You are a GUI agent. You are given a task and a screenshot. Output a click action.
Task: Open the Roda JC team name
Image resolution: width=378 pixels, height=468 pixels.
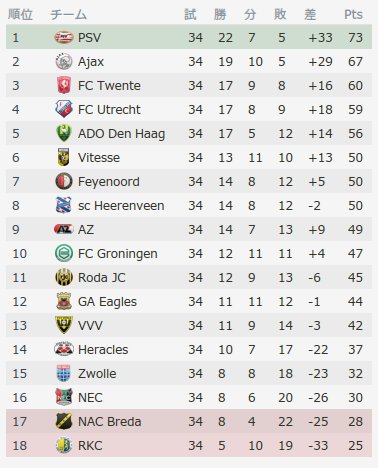click(x=102, y=278)
